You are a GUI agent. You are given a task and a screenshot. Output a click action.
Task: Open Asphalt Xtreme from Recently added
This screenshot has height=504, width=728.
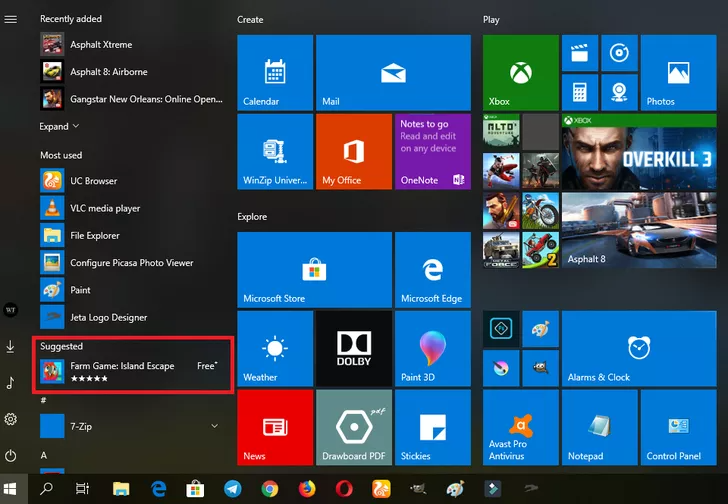tap(132, 45)
